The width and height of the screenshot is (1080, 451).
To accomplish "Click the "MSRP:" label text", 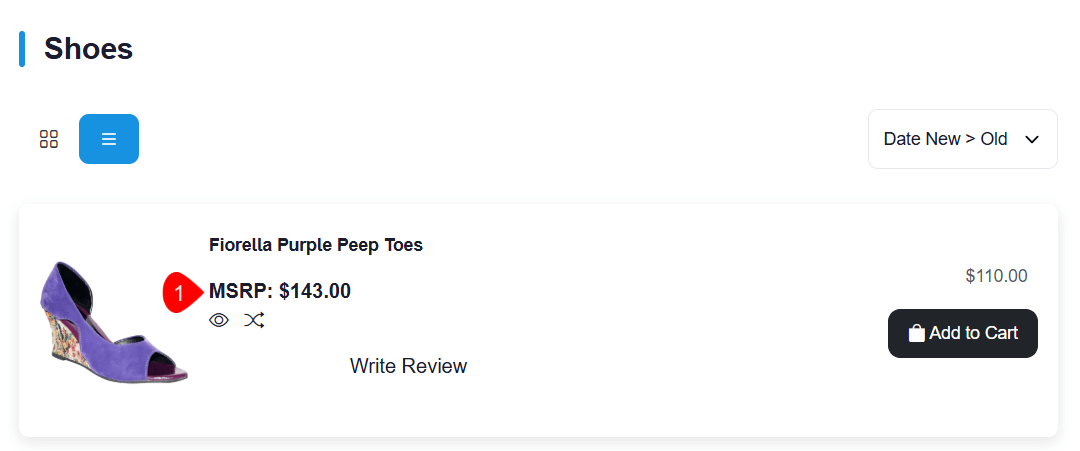I will (240, 292).
